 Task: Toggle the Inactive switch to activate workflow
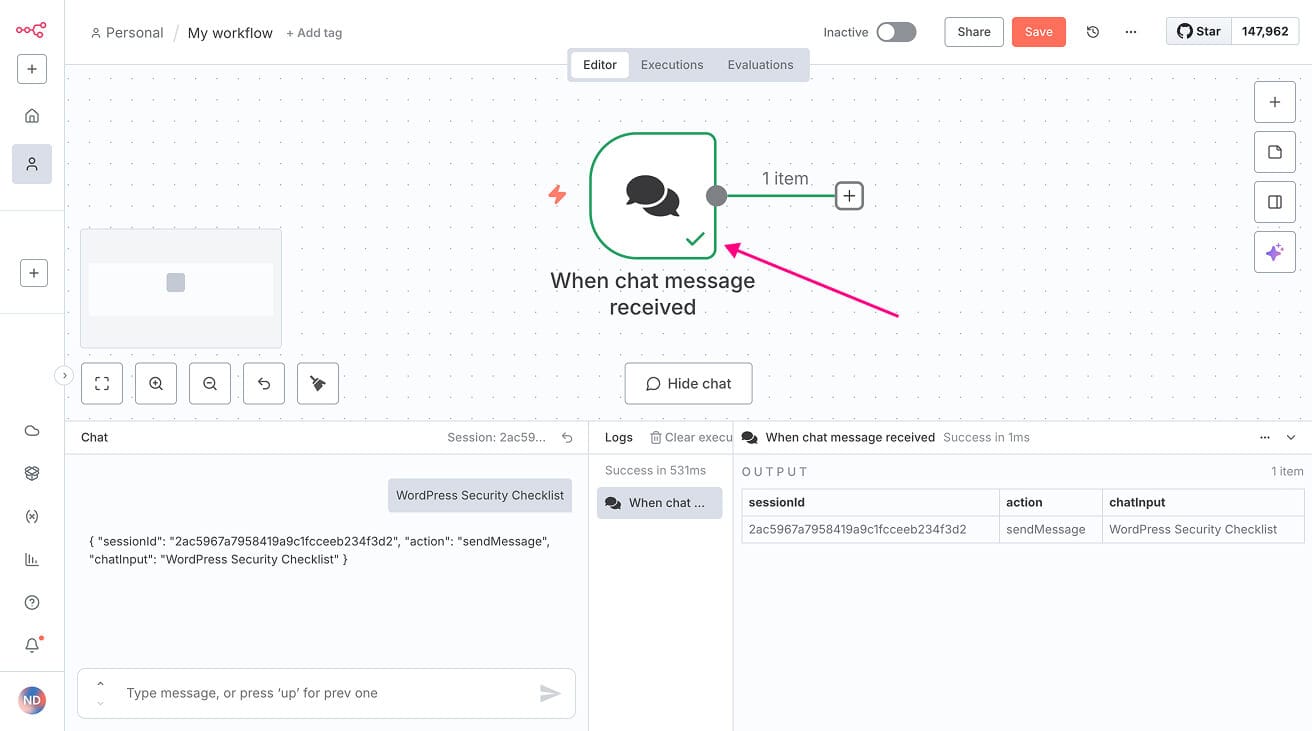(896, 31)
